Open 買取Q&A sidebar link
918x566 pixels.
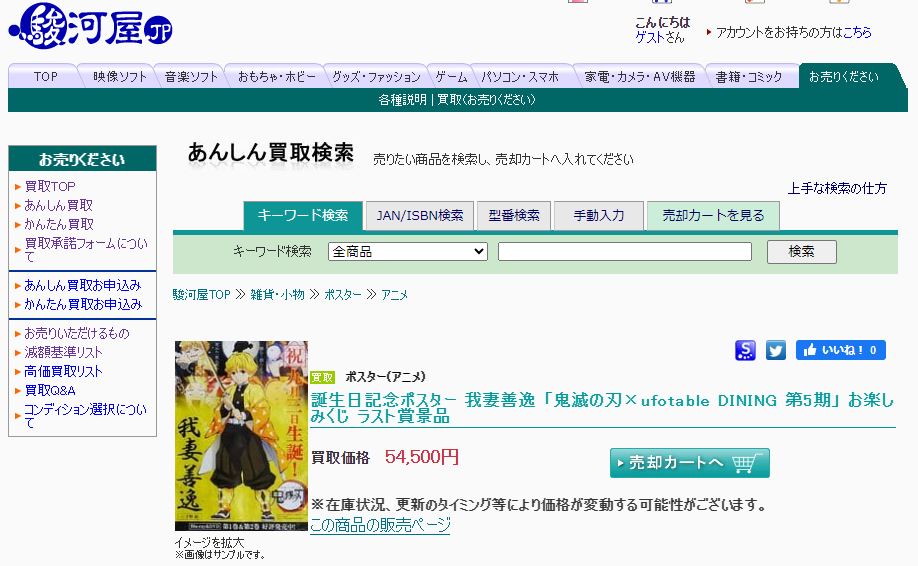point(50,390)
